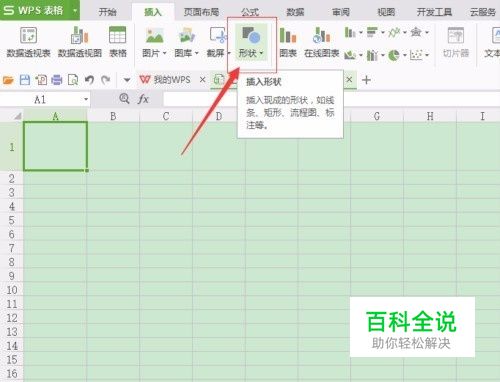Expand the quick access toolbar customize arrow
This screenshot has height=382, width=500.
tap(127, 80)
